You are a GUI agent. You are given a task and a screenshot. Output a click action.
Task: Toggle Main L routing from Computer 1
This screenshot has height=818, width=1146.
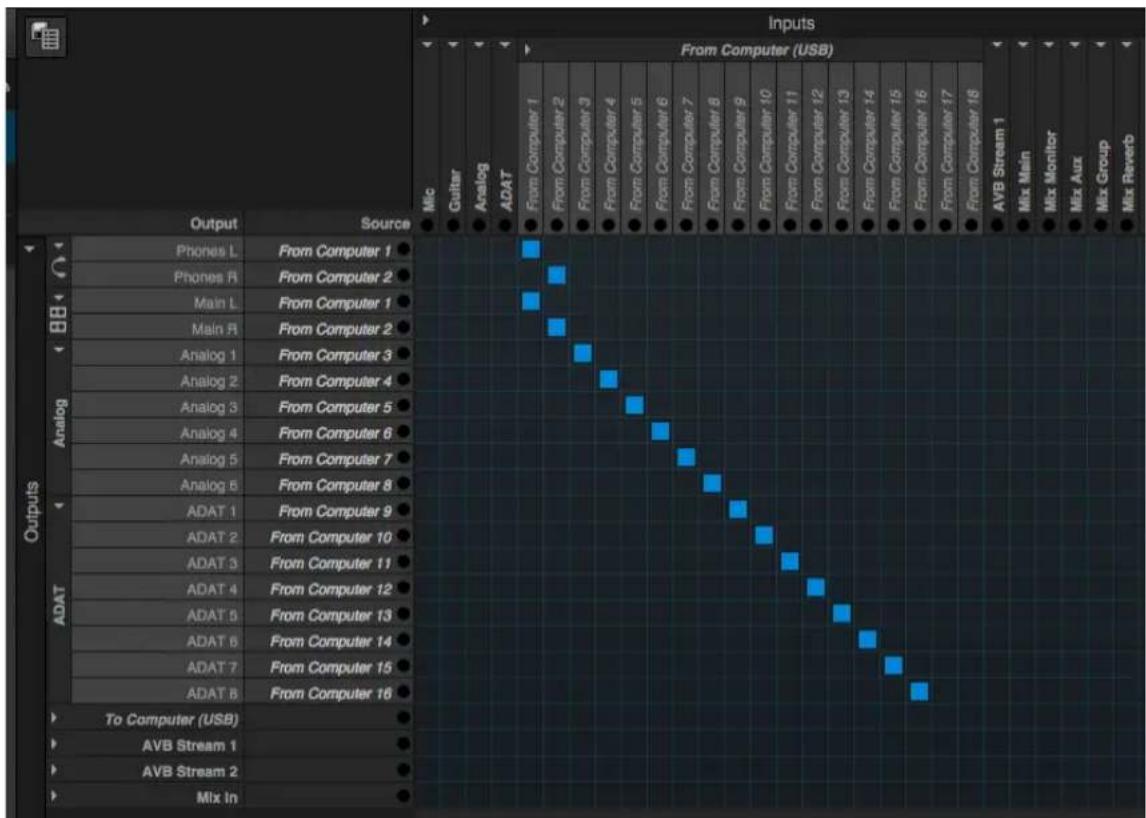point(531,301)
